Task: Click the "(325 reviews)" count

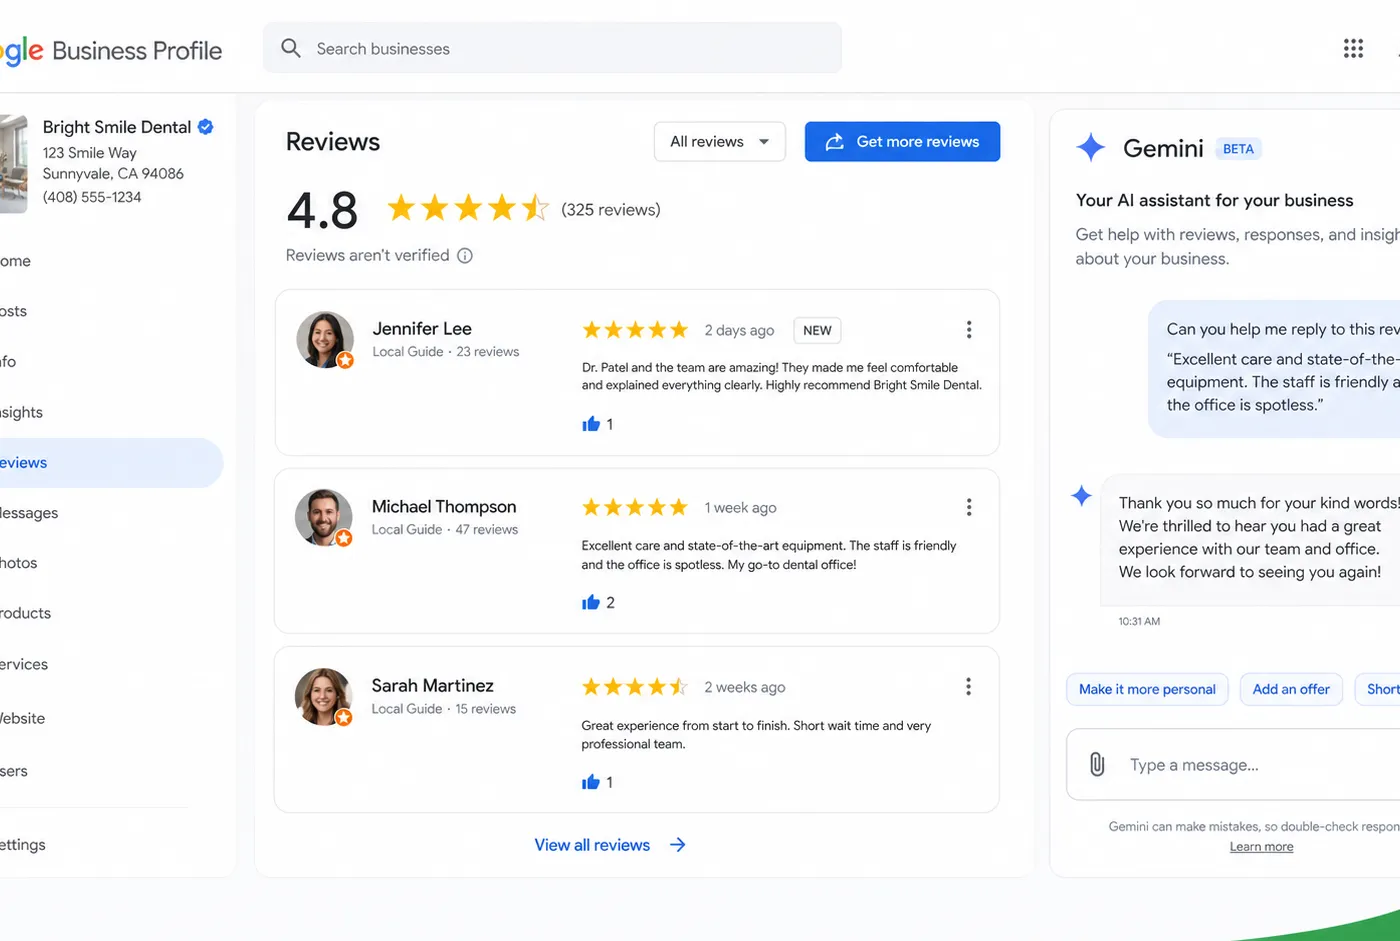Action: 611,210
